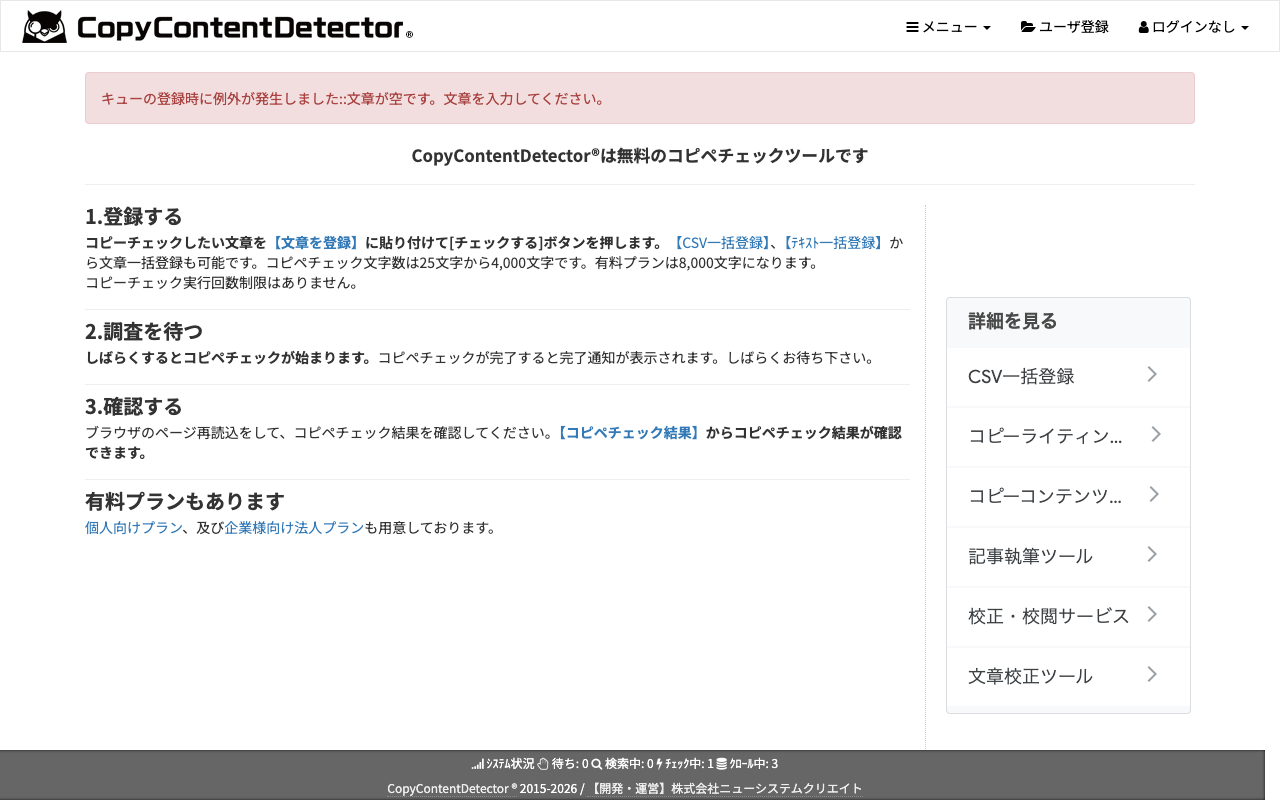Select ユーザ登録 in the top navigation

1073,27
